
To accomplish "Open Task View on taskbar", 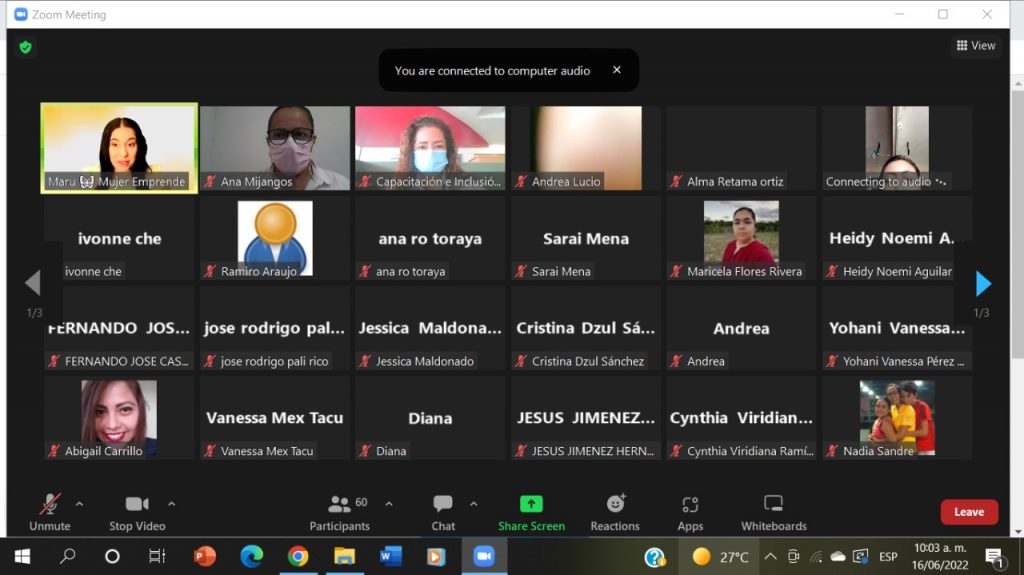I will pyautogui.click(x=157, y=556).
